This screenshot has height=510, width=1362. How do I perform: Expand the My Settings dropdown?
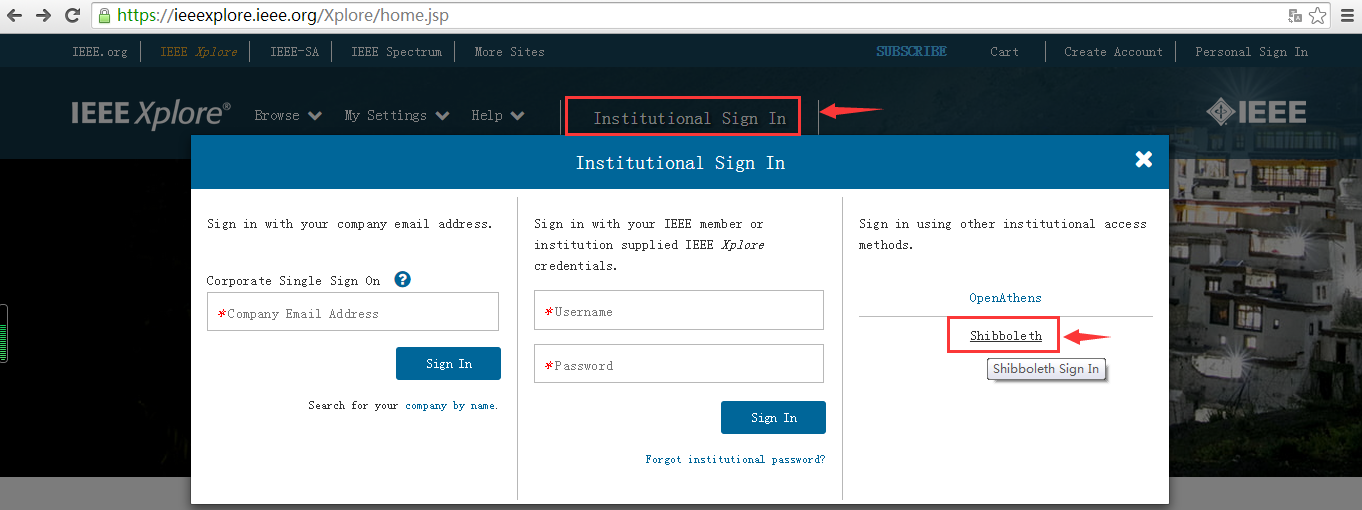click(x=397, y=115)
